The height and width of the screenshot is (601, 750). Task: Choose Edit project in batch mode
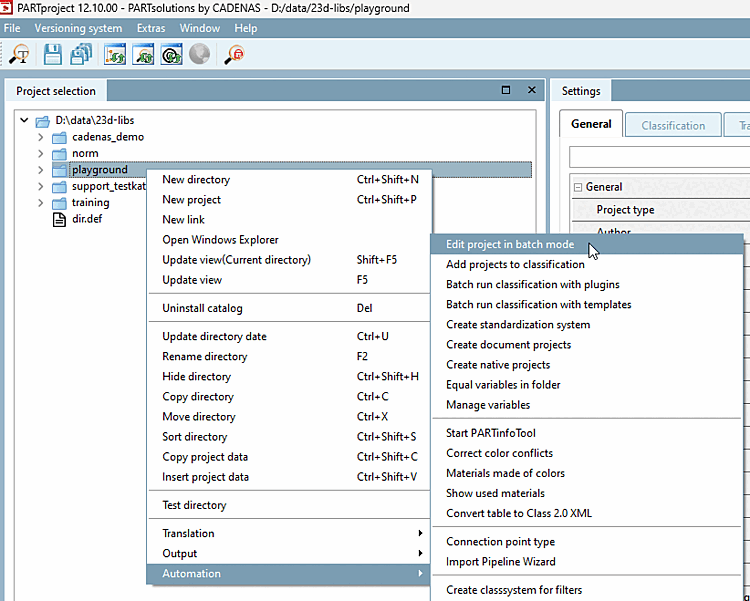587,244
